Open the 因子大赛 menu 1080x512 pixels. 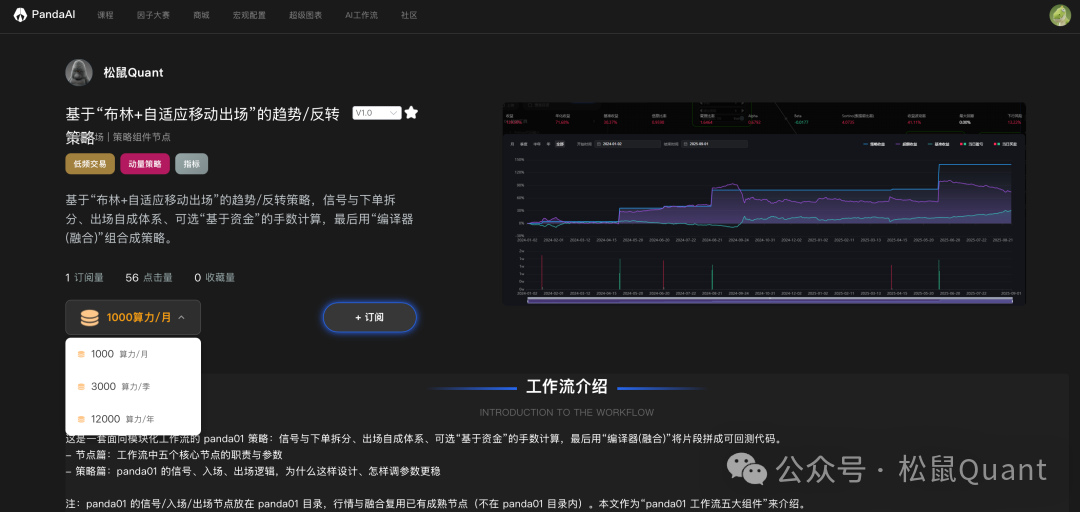coord(153,15)
